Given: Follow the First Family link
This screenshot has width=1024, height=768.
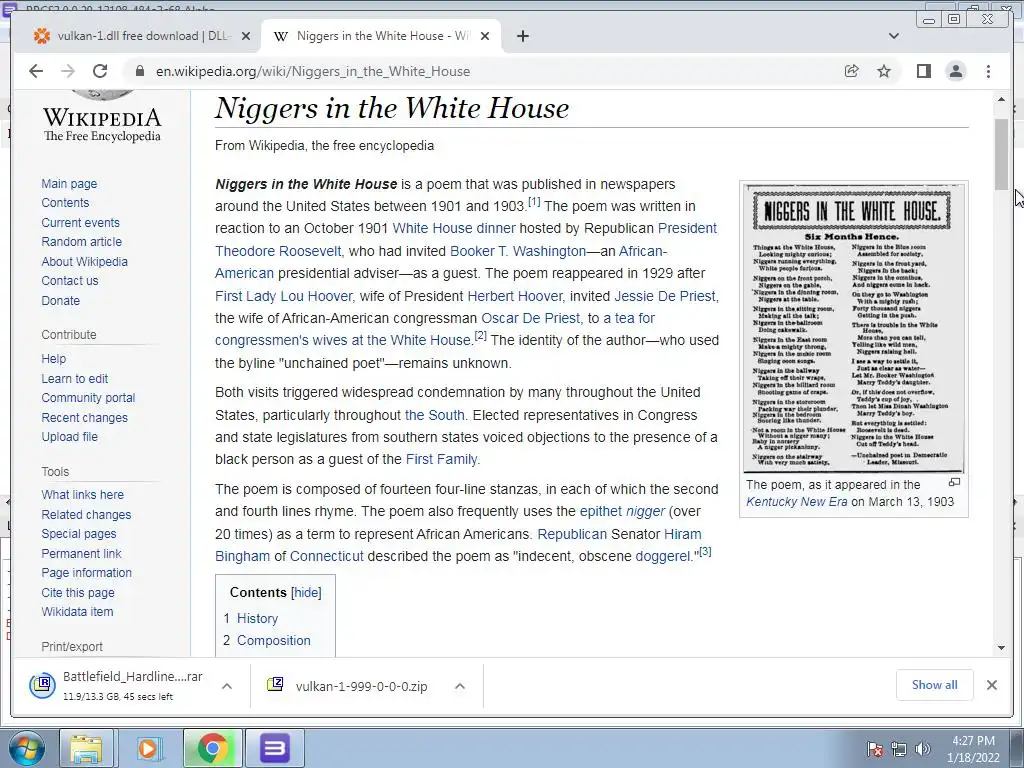Looking at the screenshot, I should [x=441, y=459].
